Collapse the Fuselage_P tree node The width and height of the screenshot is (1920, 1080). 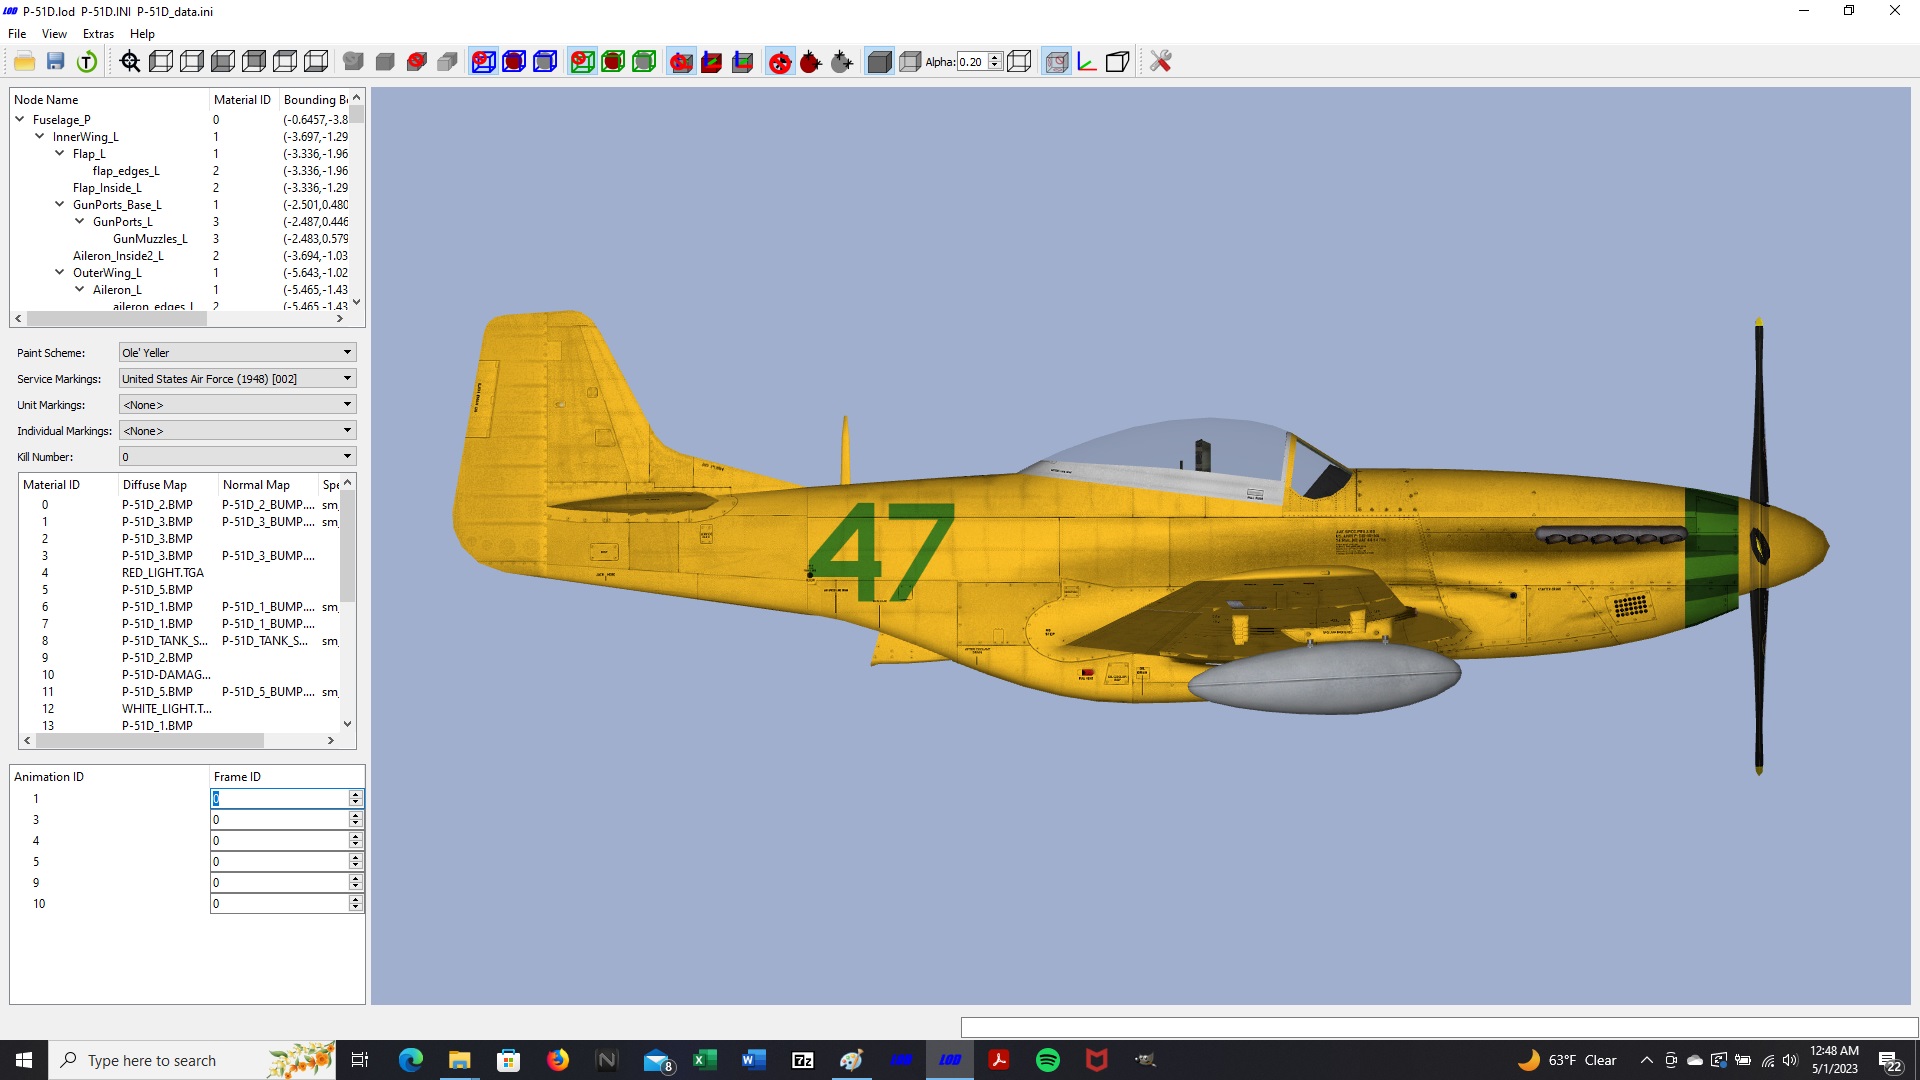point(20,119)
